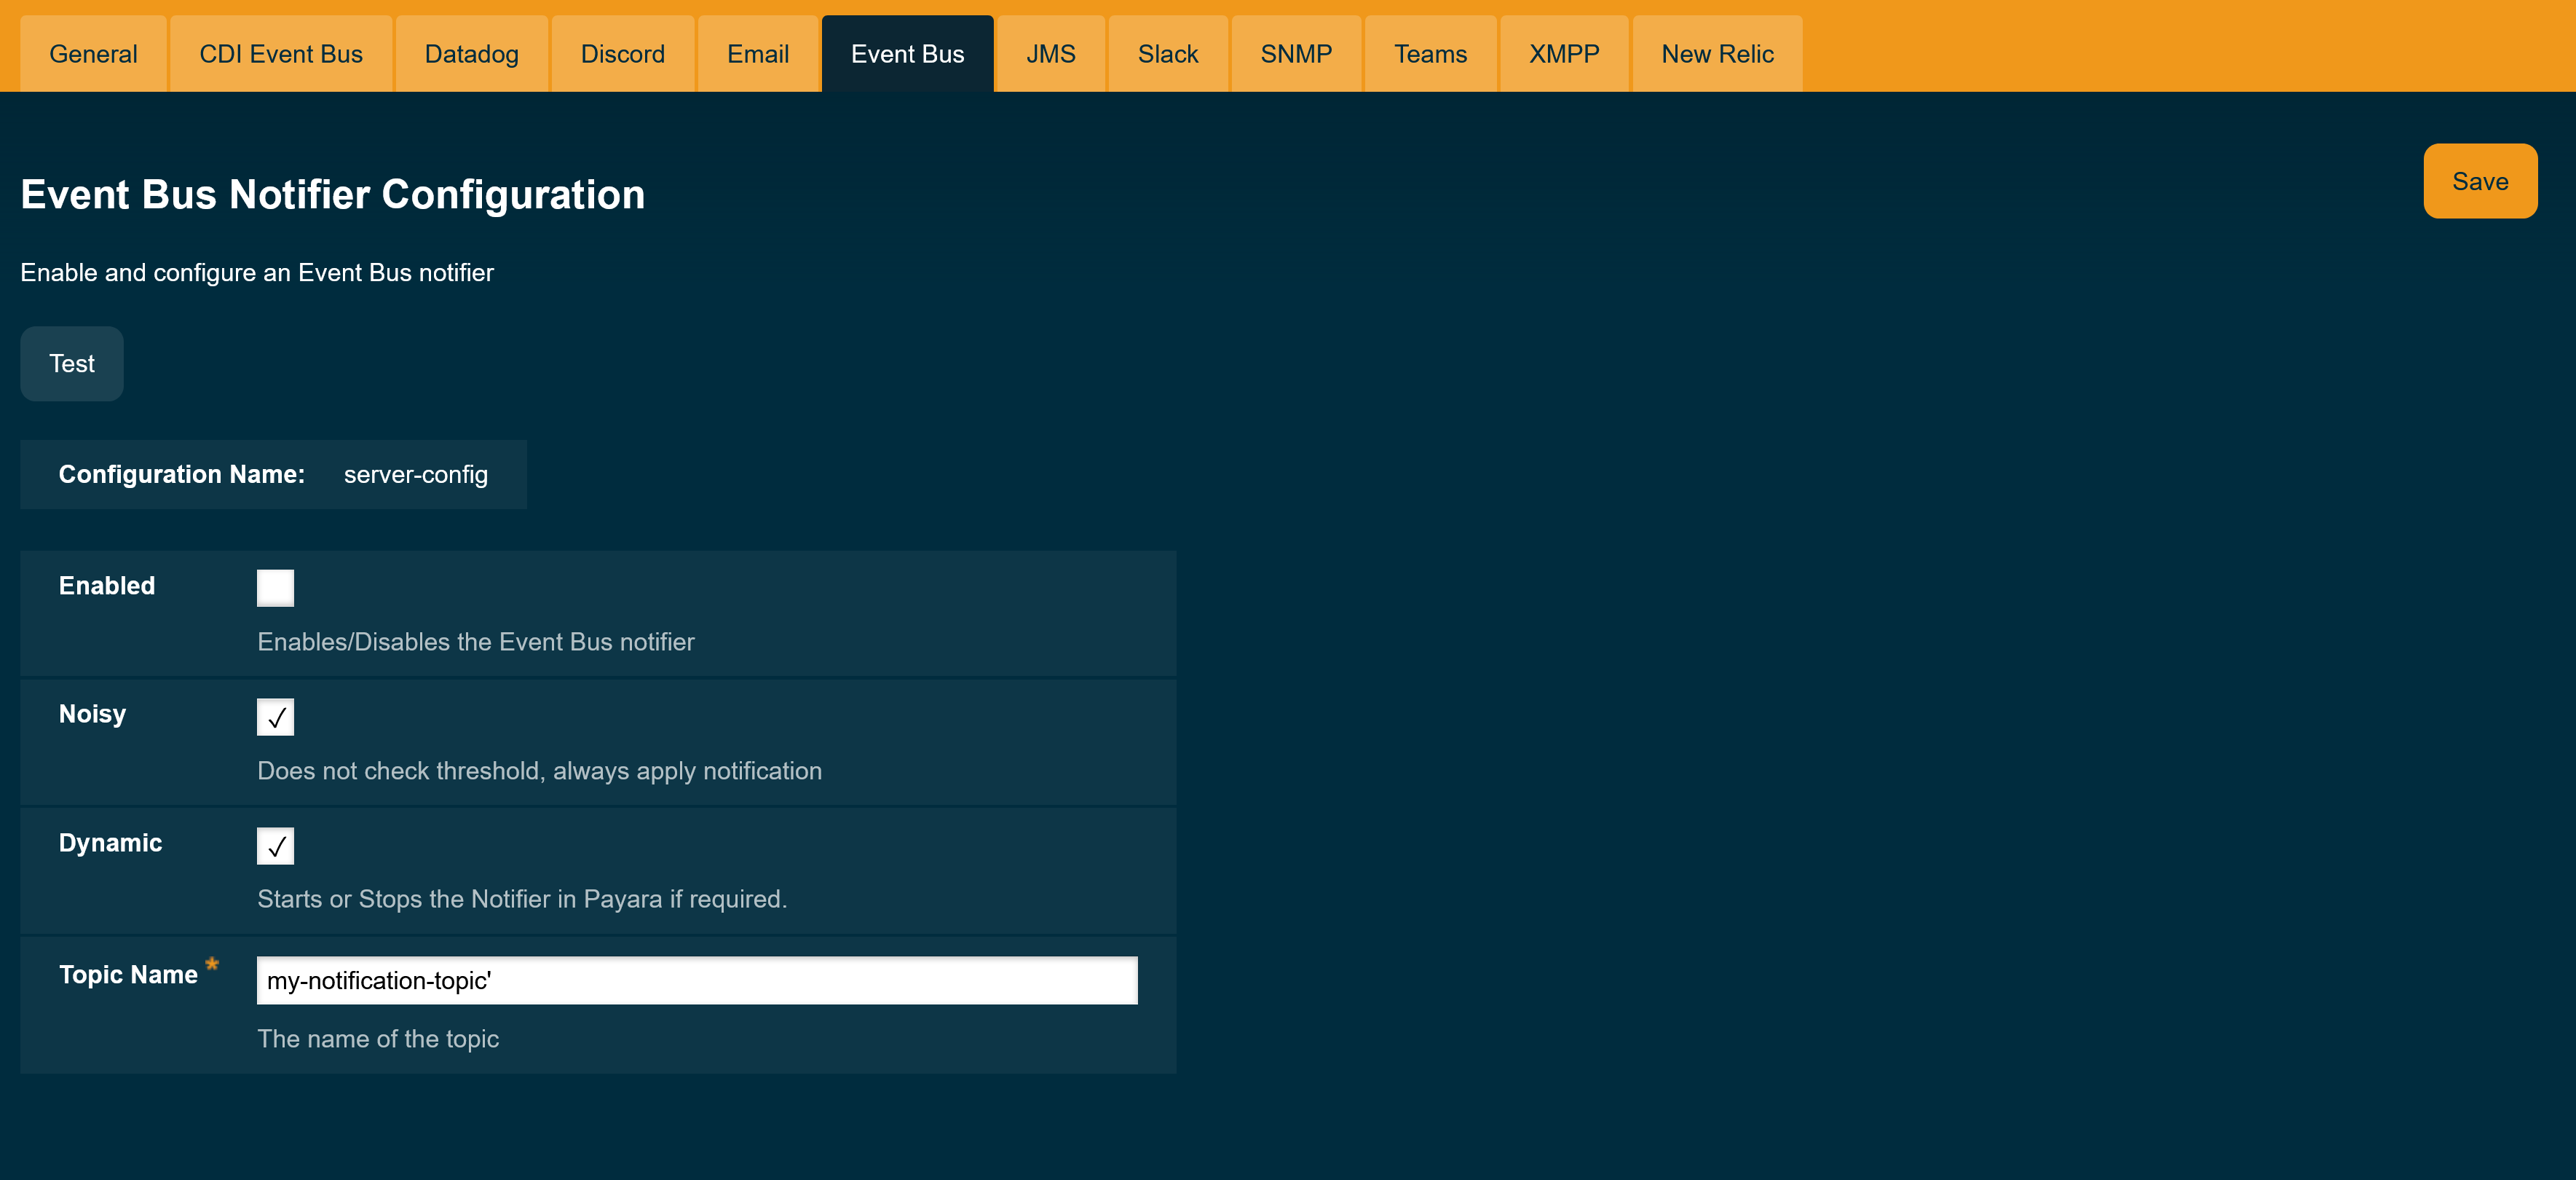2576x1180 pixels.
Task: Select the Datadog notifier tab
Action: click(471, 53)
